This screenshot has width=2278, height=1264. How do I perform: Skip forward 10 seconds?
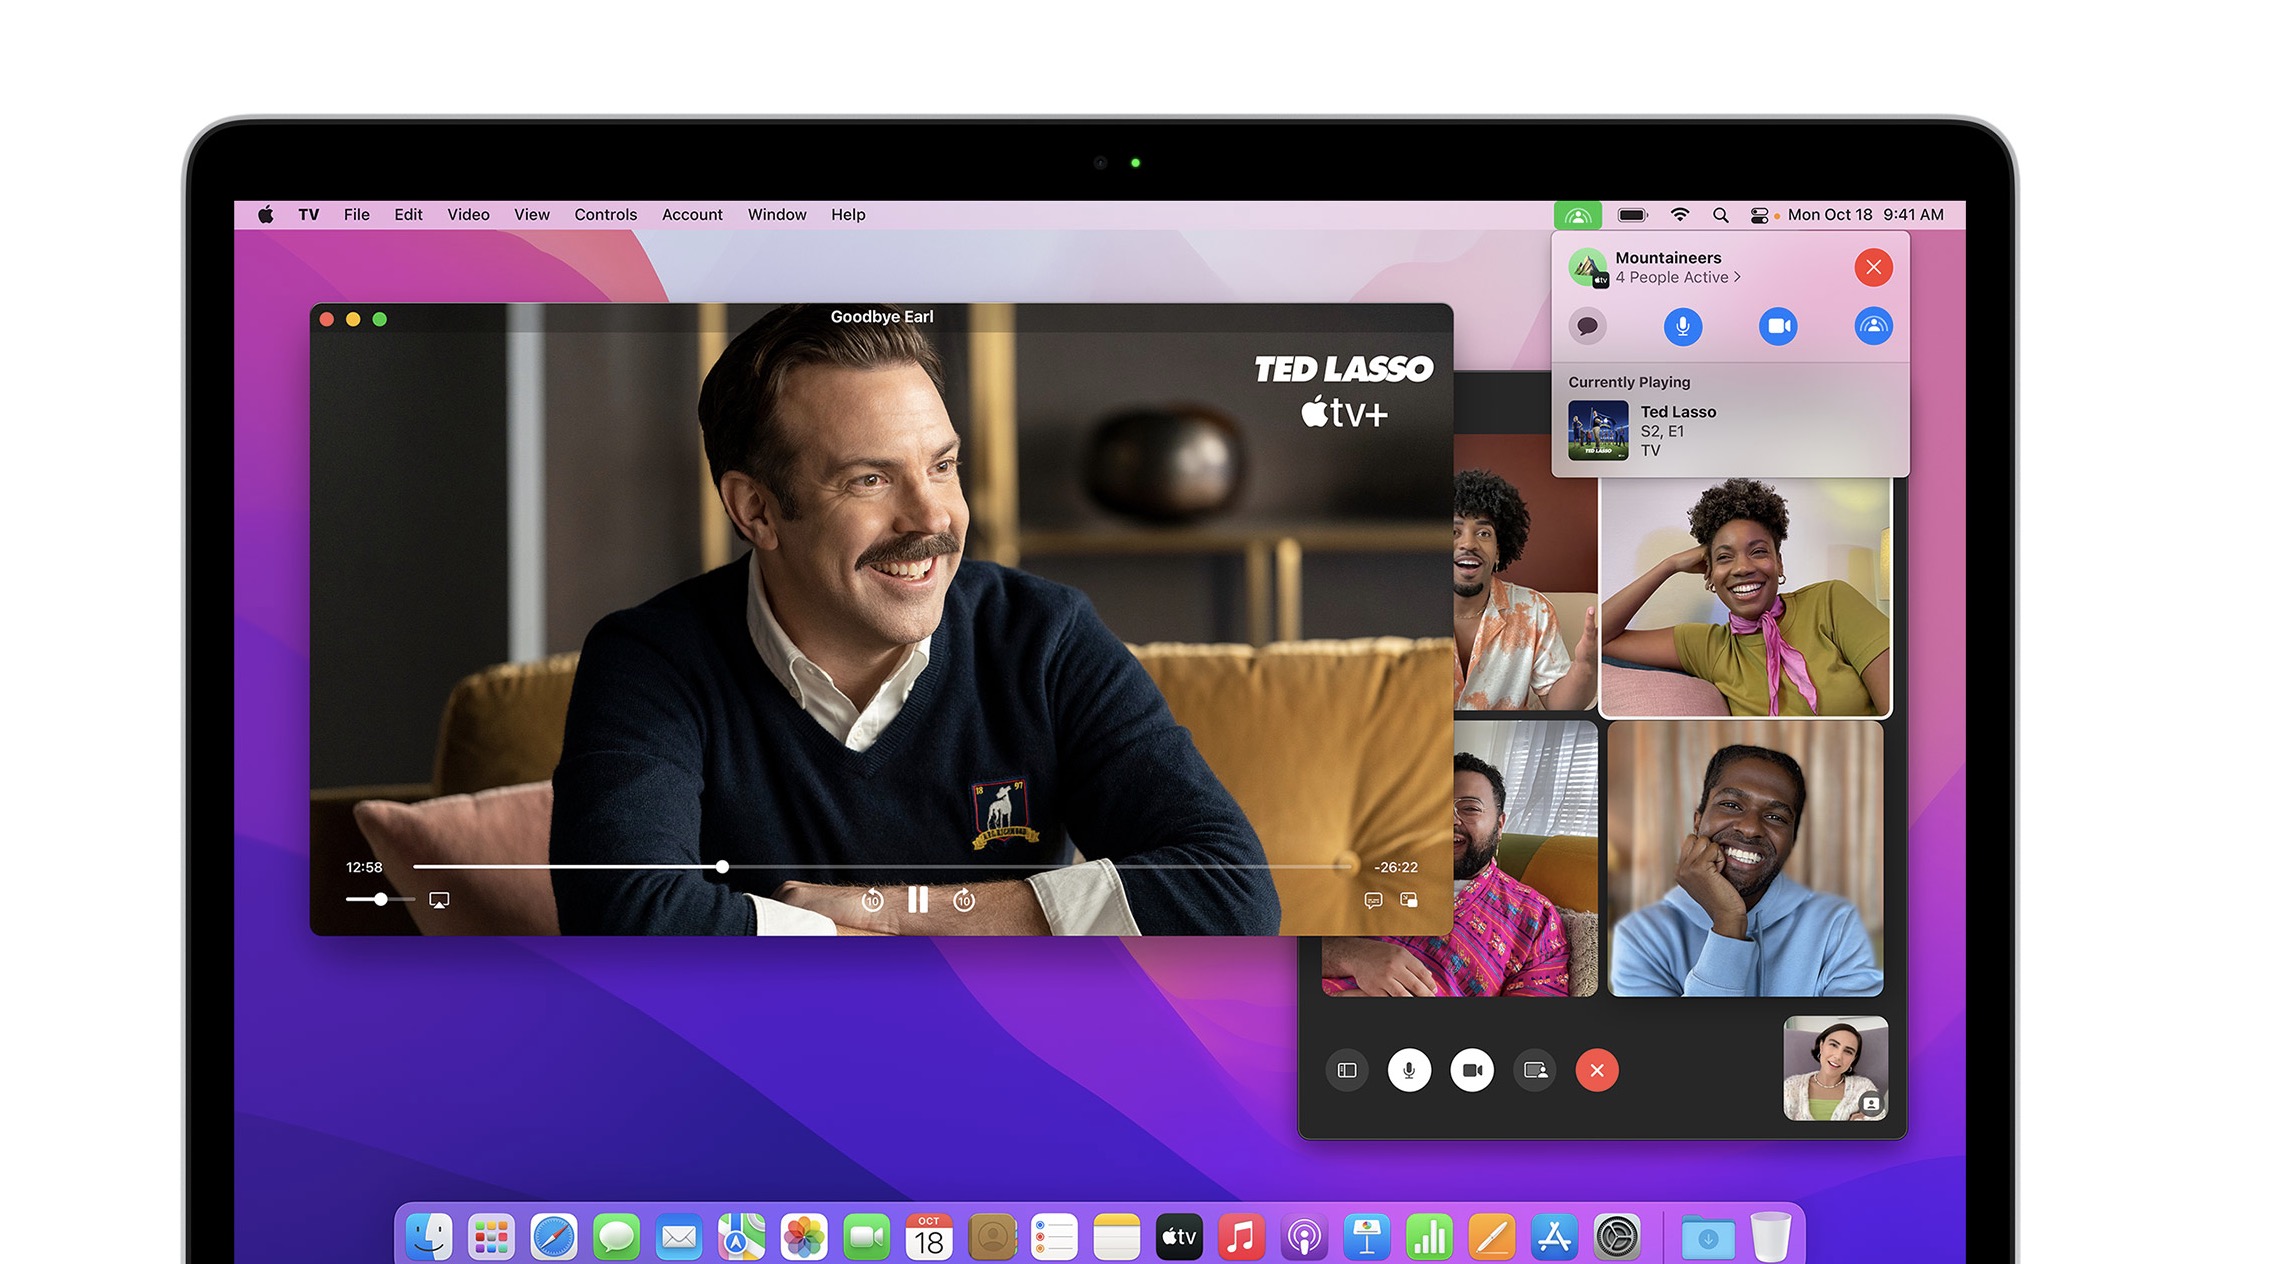pyautogui.click(x=964, y=901)
